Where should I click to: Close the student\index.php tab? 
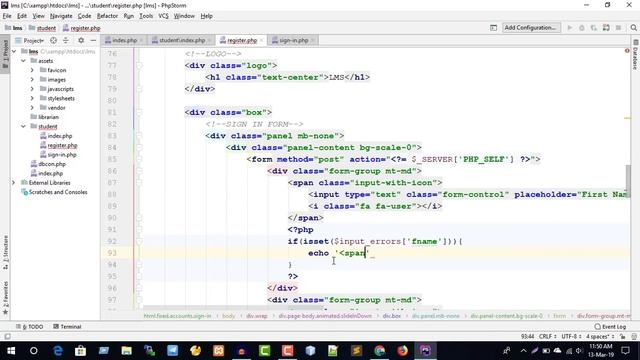tap(209, 40)
